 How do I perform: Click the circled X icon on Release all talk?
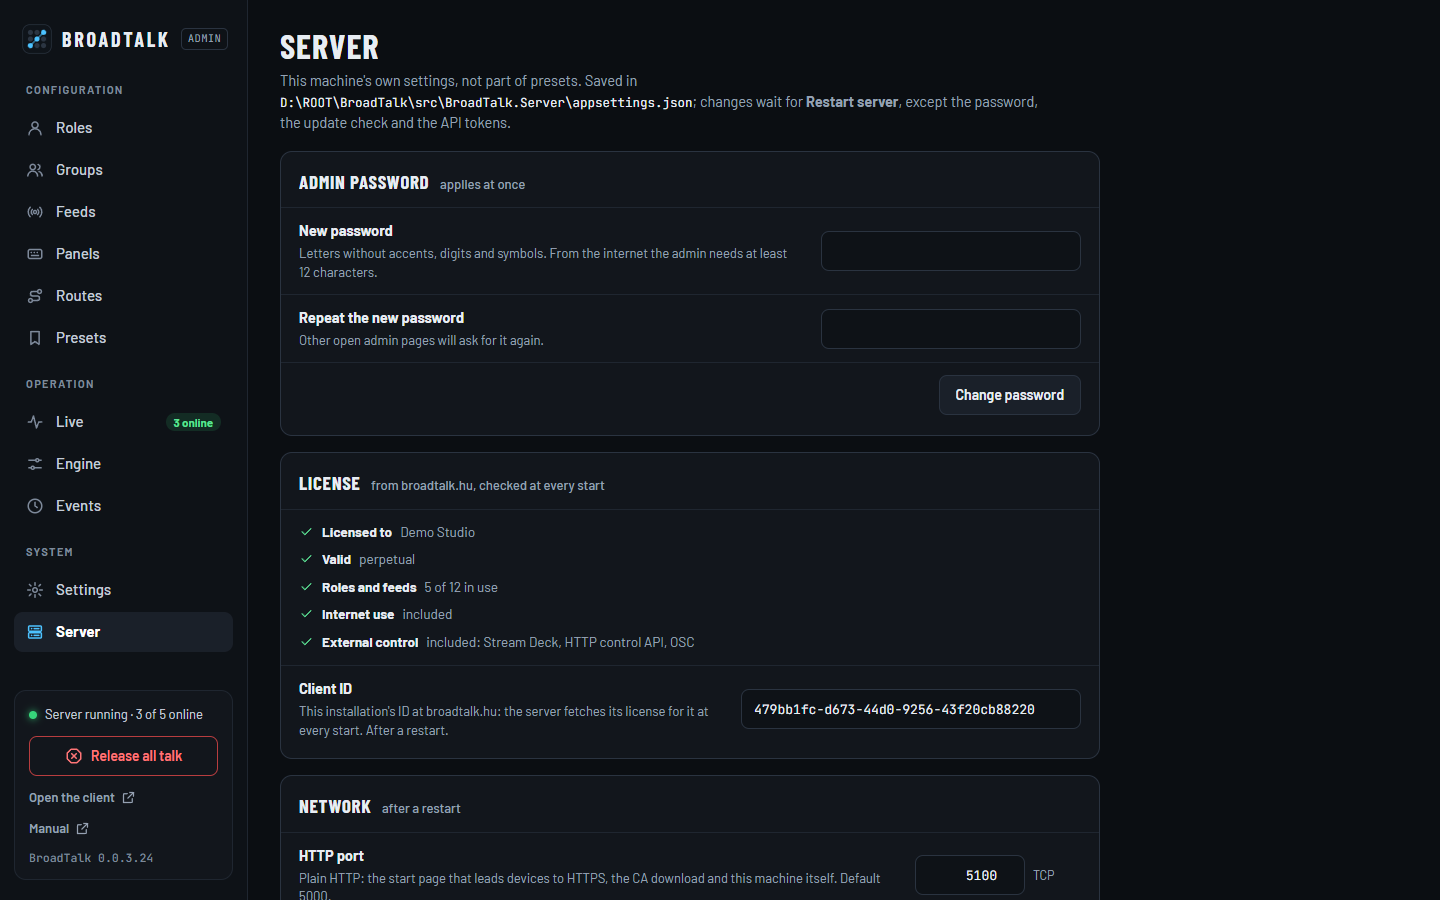[x=74, y=756]
